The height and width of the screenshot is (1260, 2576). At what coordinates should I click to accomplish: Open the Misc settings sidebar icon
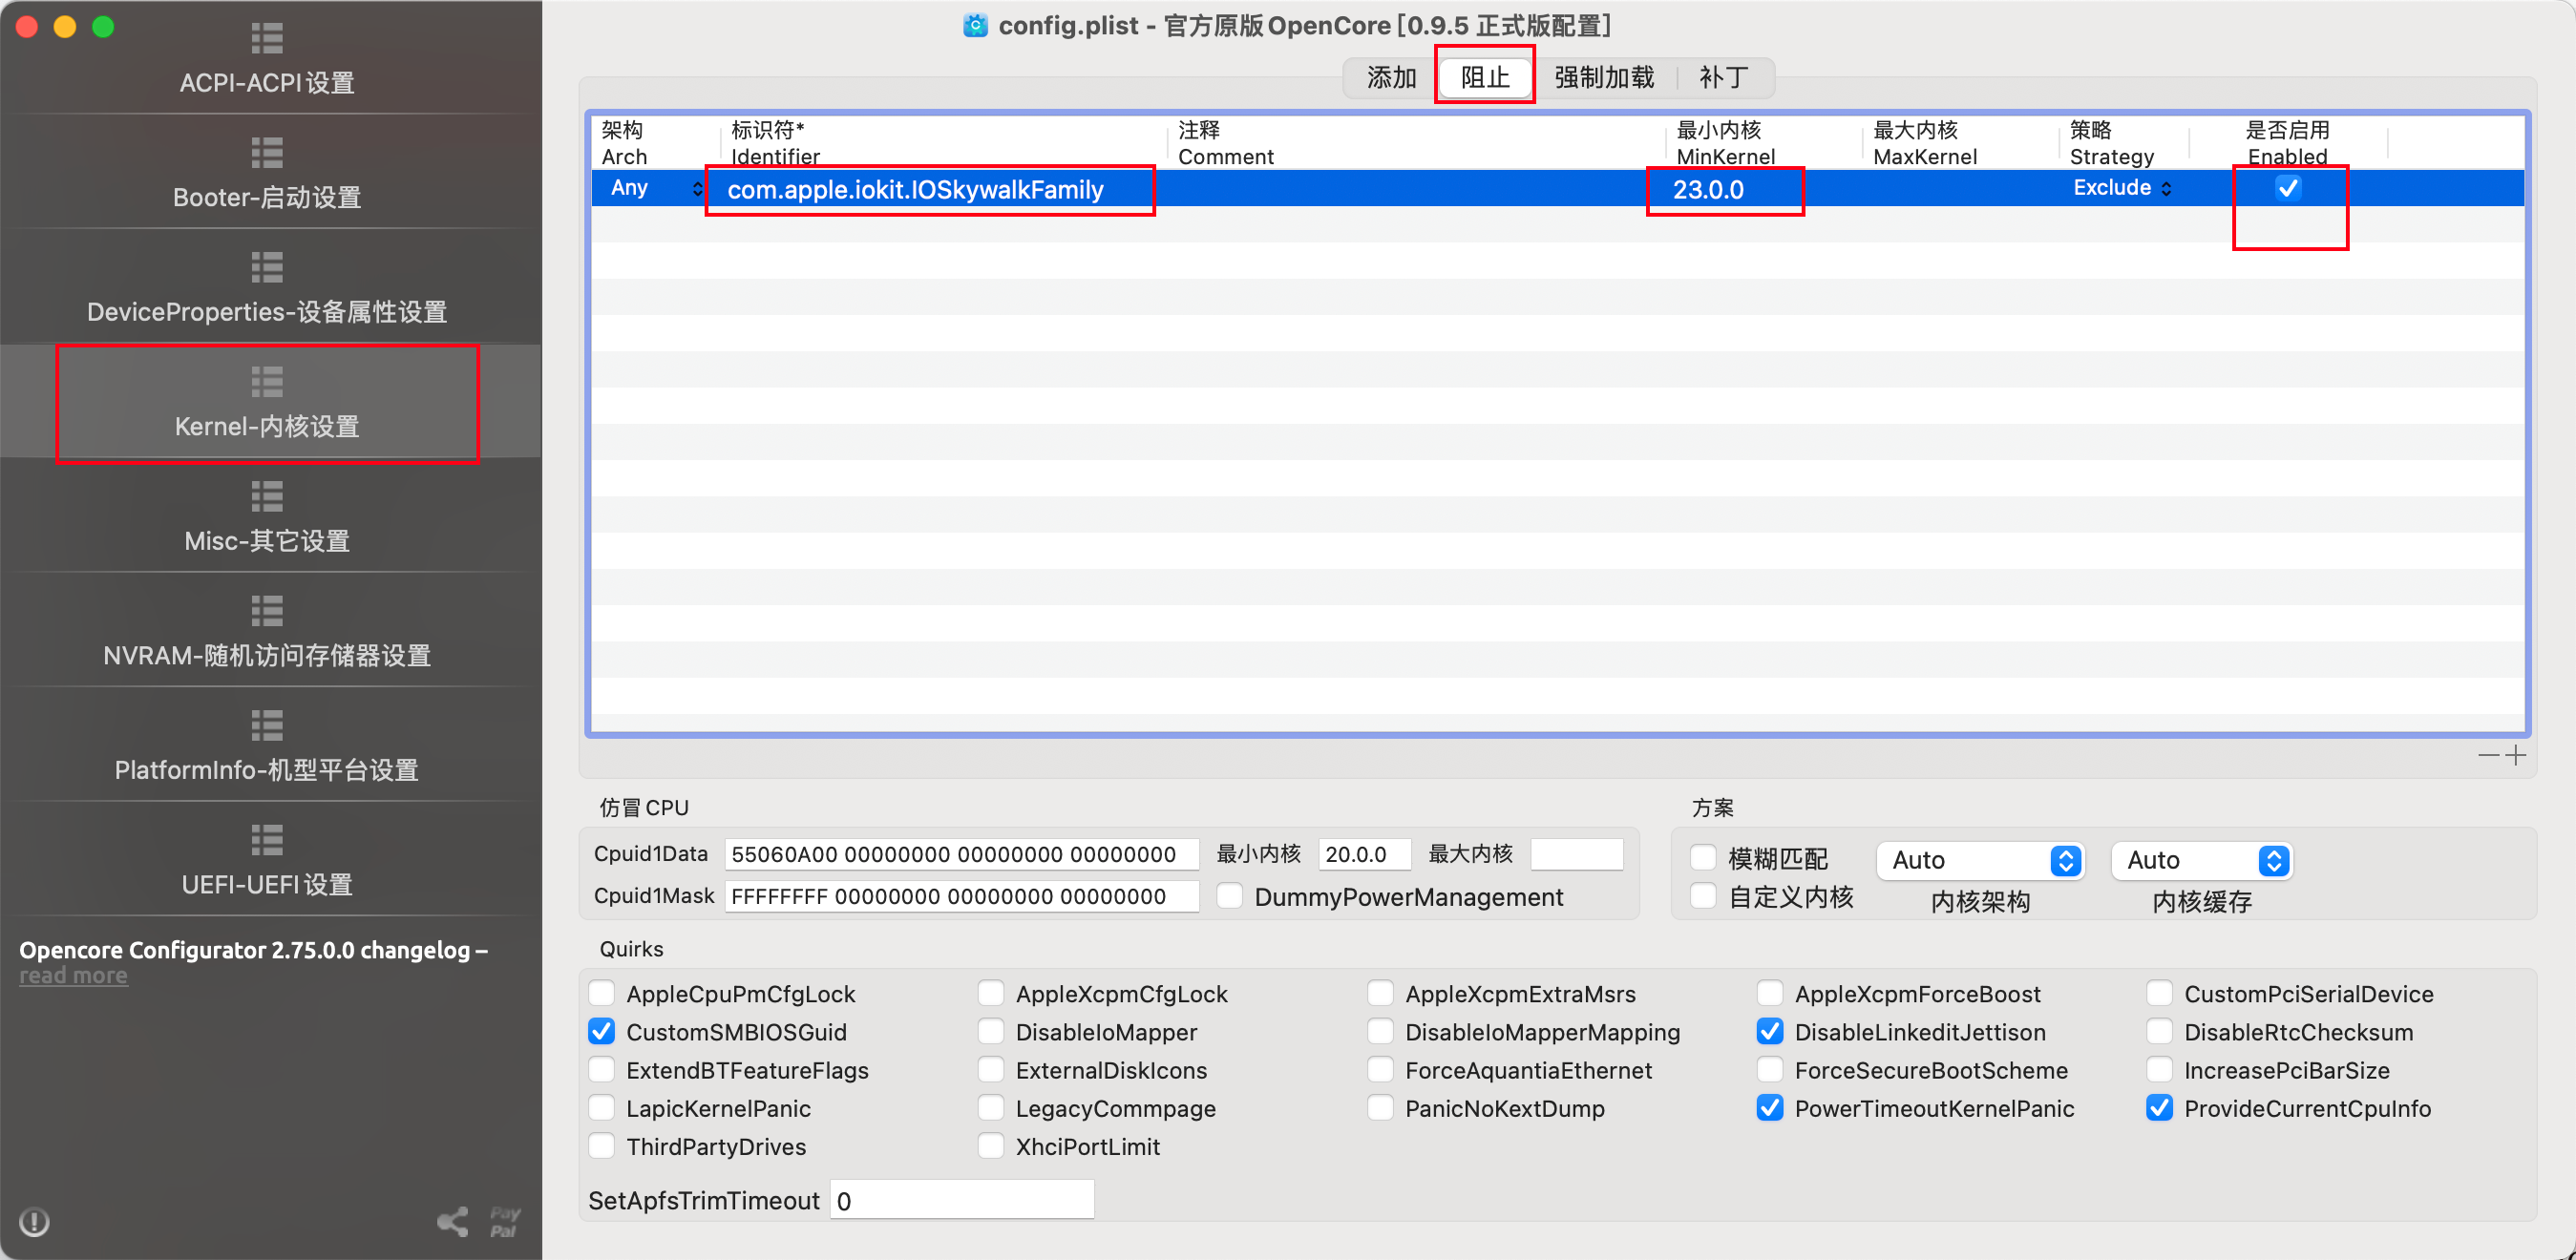[267, 496]
